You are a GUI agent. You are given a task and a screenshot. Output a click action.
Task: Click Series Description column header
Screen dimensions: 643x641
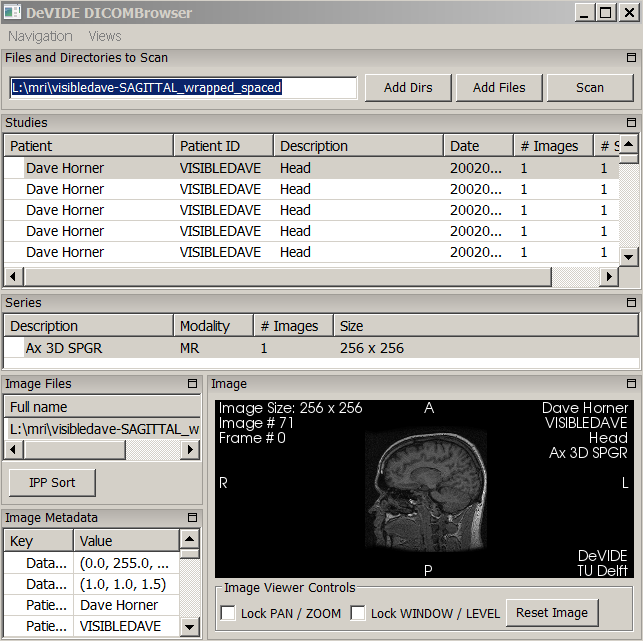pos(89,326)
